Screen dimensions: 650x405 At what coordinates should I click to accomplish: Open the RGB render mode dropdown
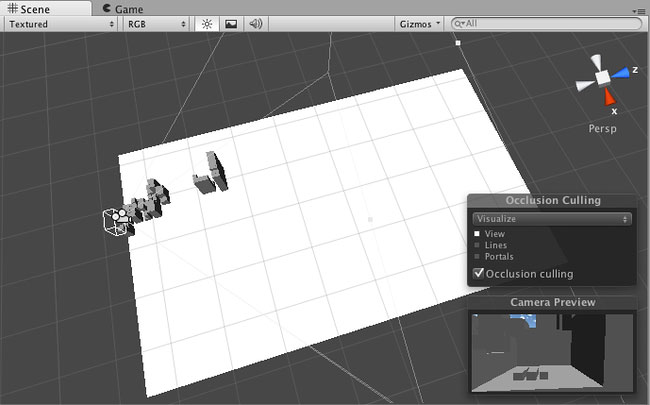tap(156, 24)
